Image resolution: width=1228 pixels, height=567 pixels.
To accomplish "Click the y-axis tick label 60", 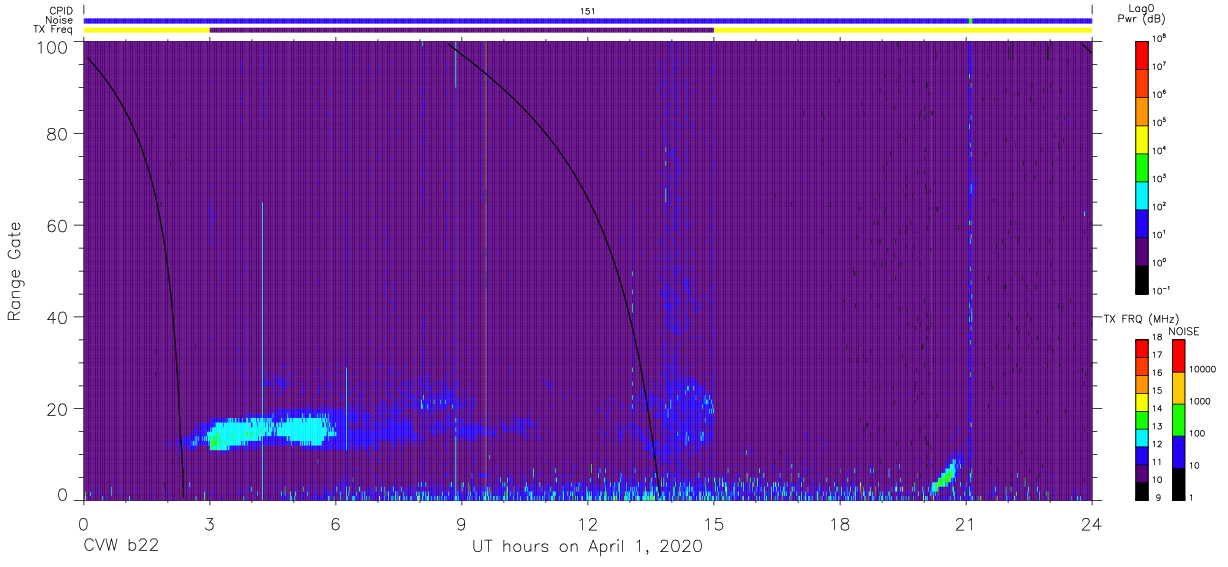I will pos(57,225).
